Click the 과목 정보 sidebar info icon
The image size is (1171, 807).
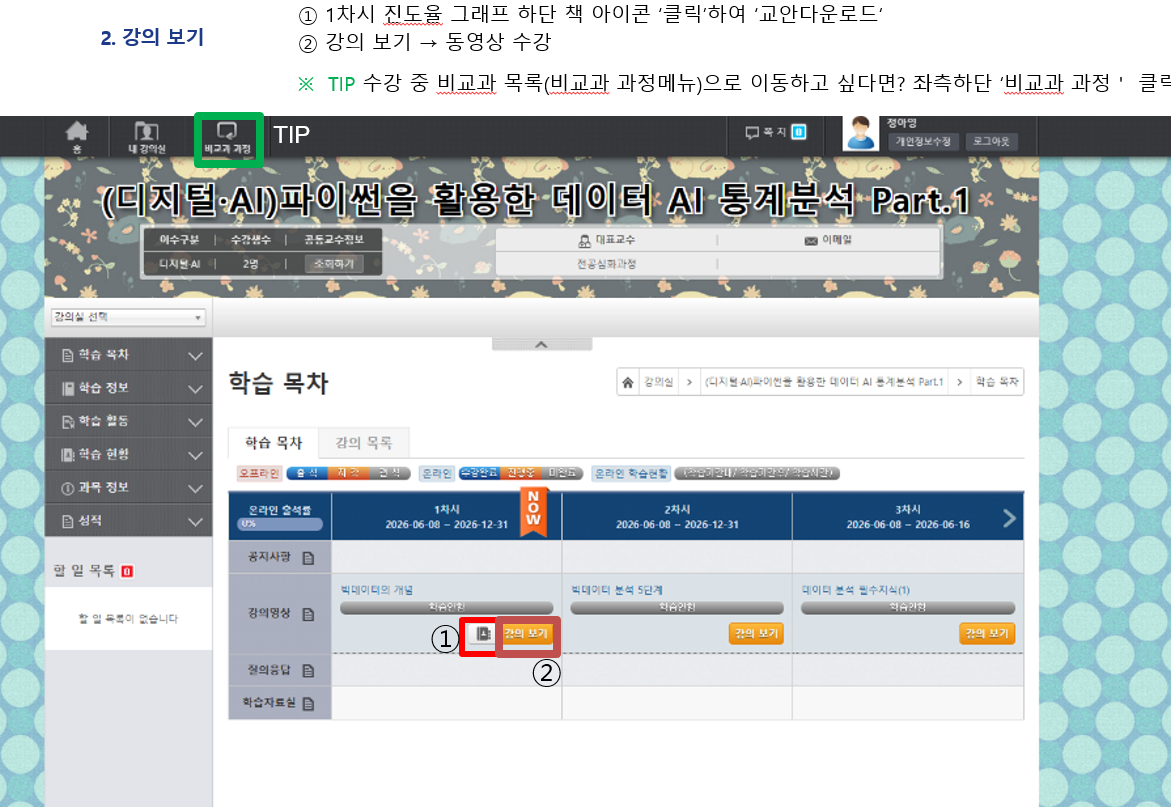tap(67, 488)
